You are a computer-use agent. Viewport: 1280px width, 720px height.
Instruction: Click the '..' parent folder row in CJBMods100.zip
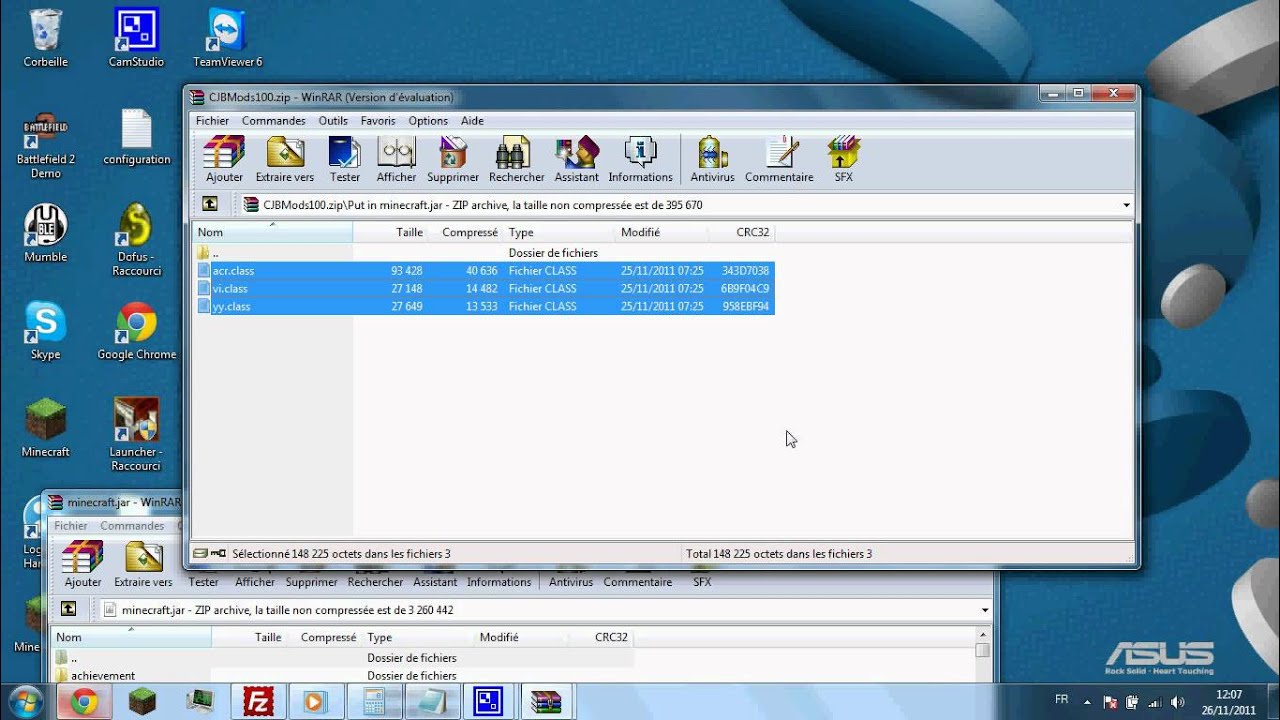click(x=484, y=253)
